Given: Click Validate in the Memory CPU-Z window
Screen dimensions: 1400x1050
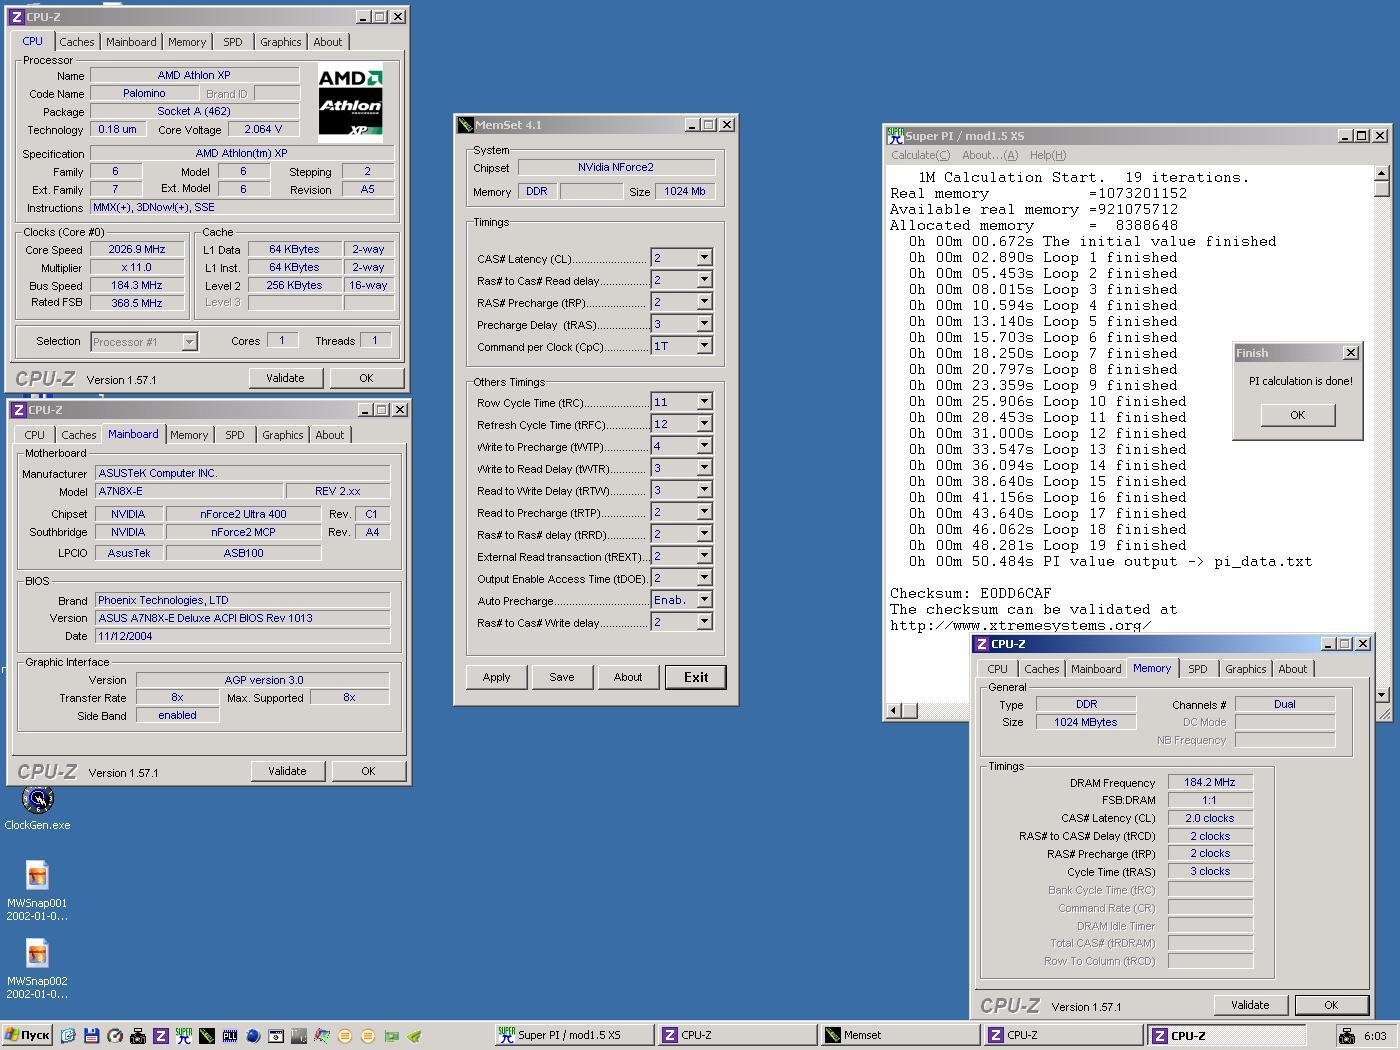Looking at the screenshot, I should (x=1250, y=1005).
